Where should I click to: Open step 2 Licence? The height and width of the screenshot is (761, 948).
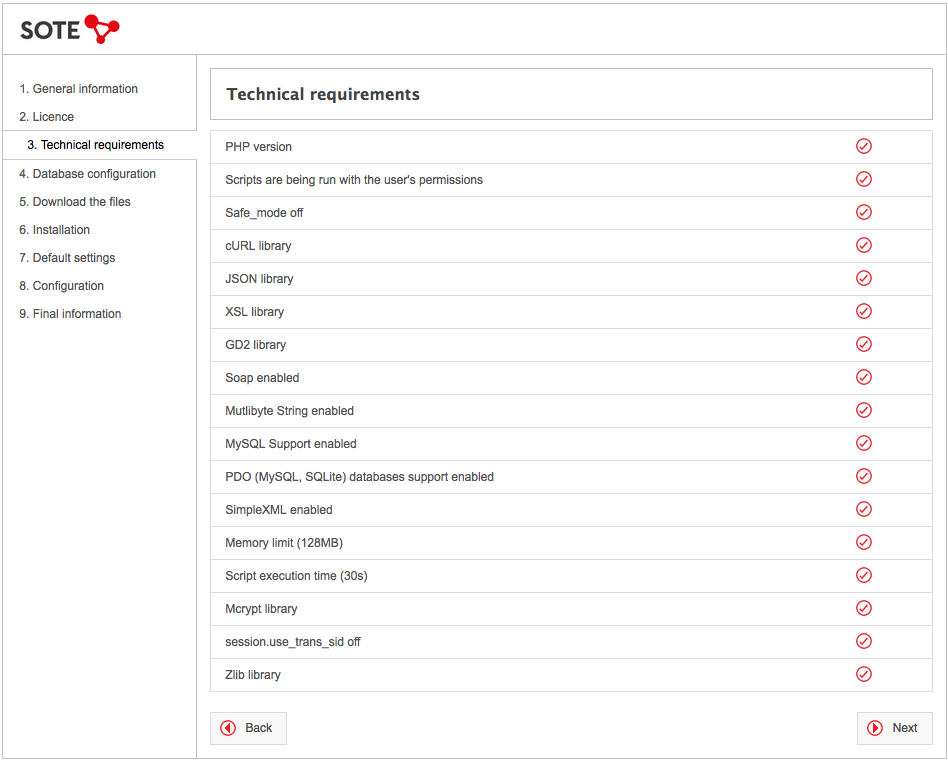(47, 117)
